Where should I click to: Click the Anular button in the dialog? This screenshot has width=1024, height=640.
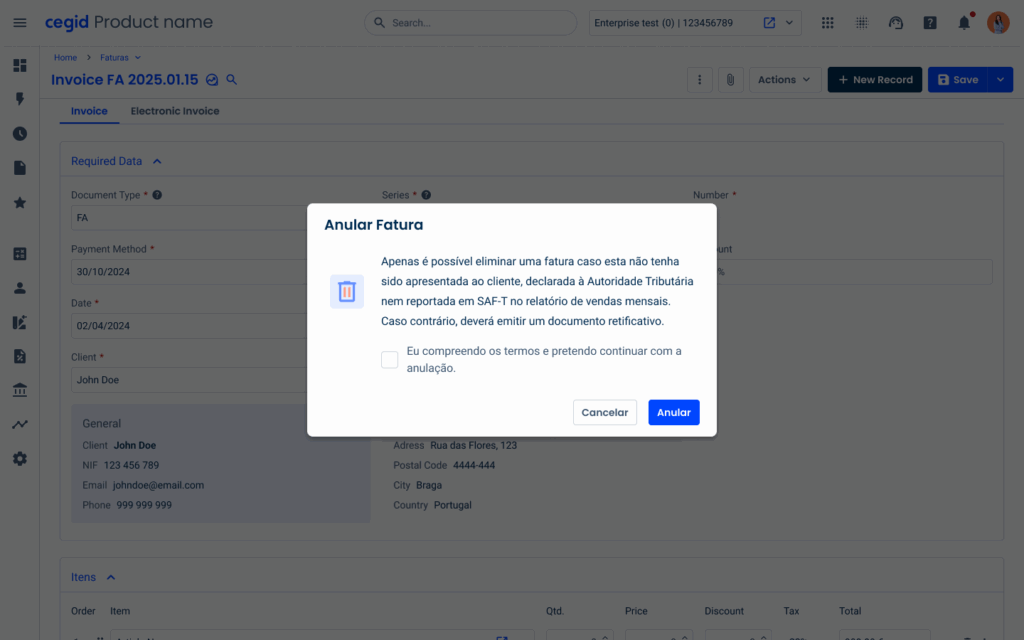pyautogui.click(x=673, y=412)
